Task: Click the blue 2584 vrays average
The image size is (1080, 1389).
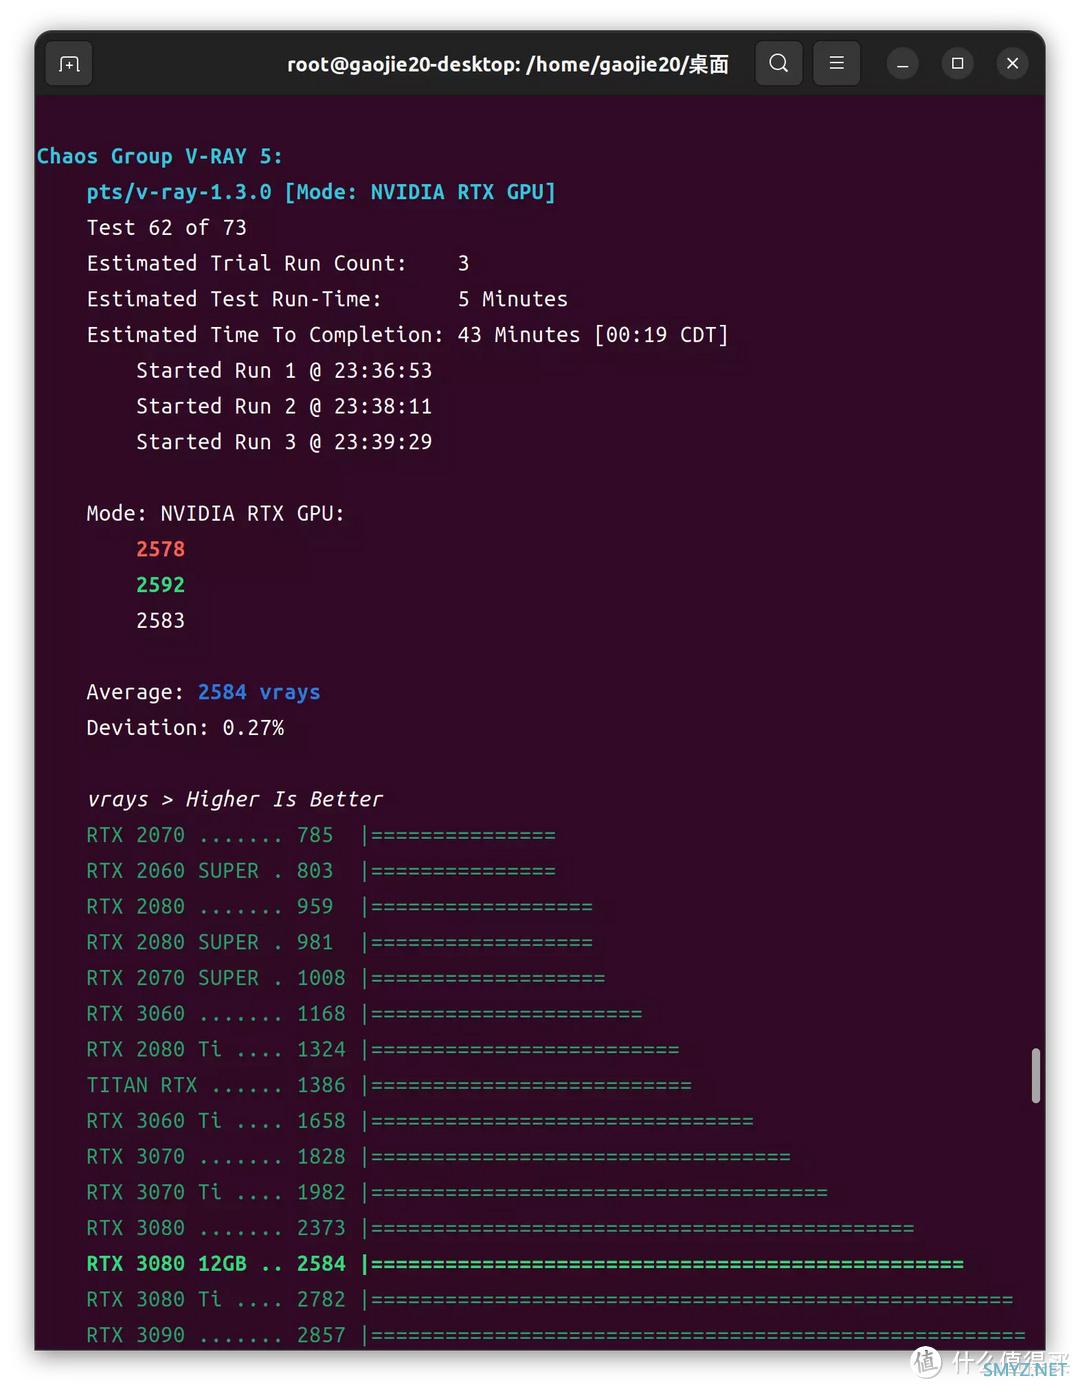Action: click(258, 692)
